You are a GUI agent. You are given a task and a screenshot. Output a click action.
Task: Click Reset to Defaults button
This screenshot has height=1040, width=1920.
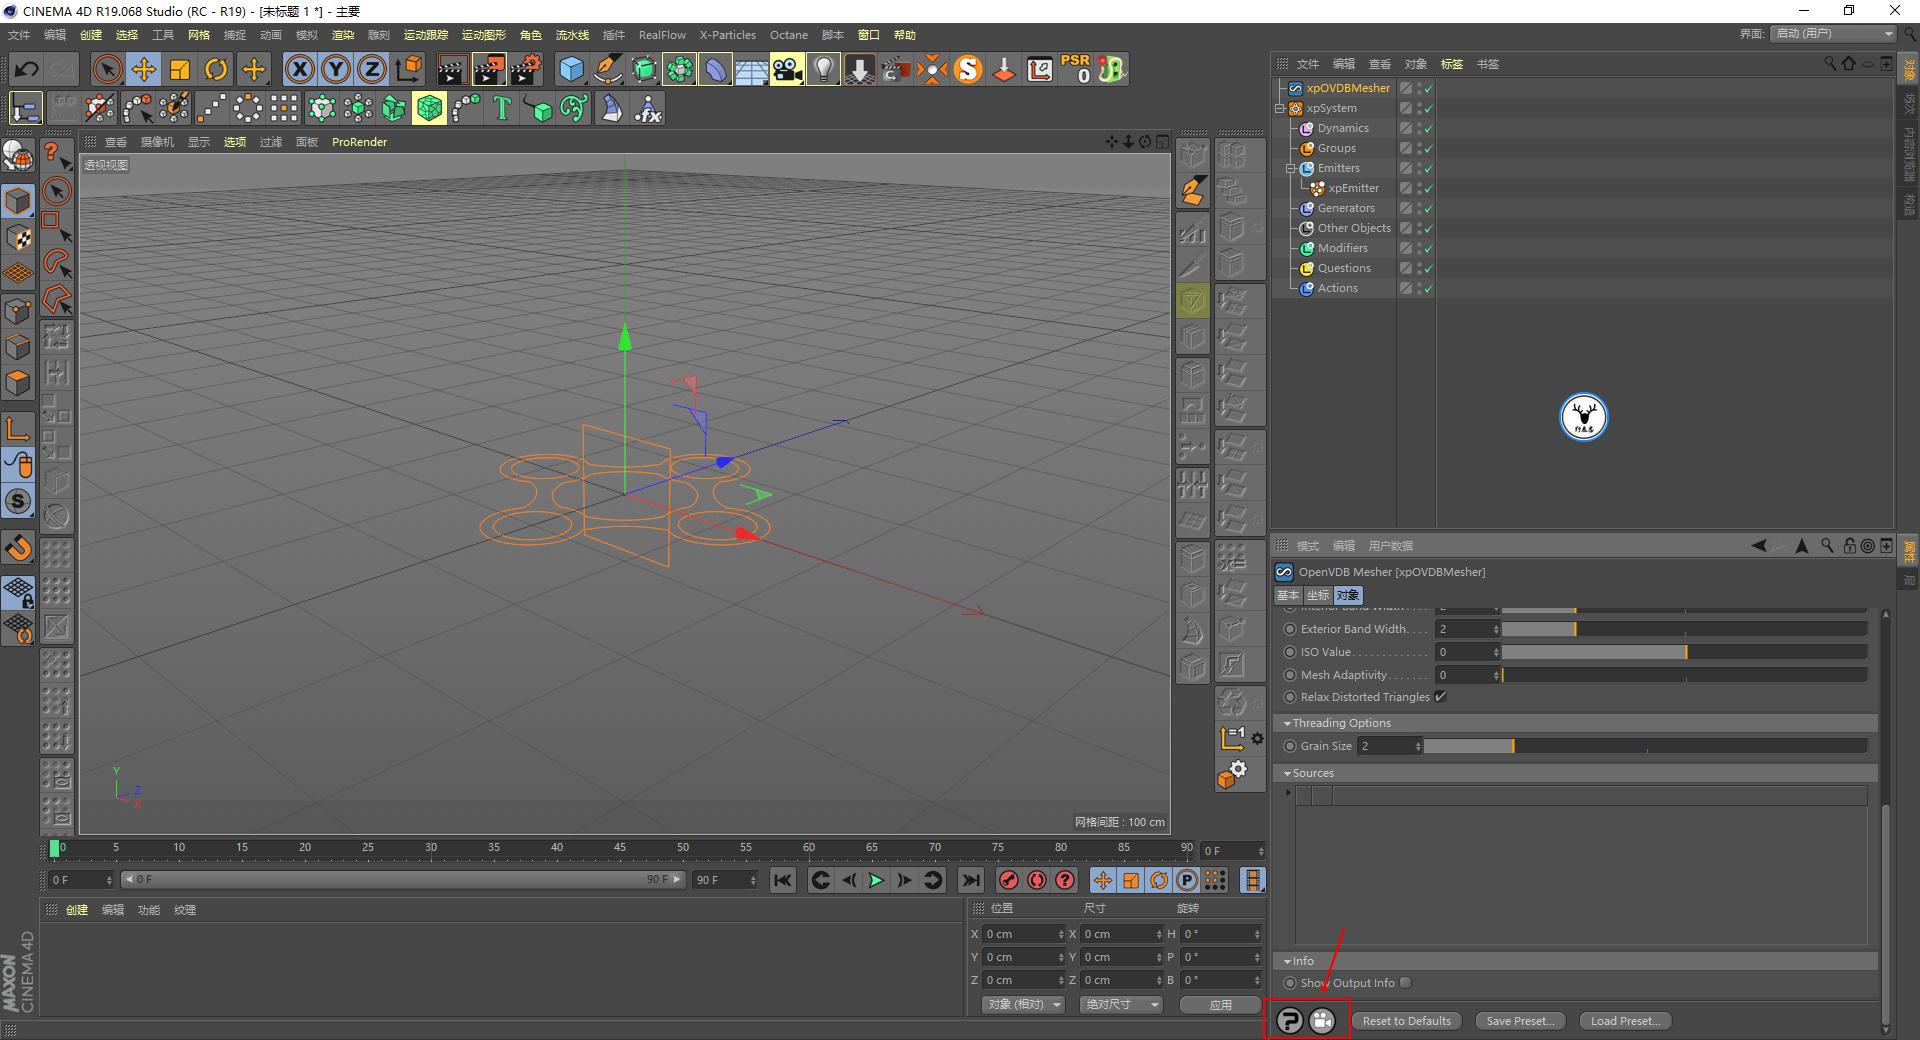[x=1406, y=1021]
